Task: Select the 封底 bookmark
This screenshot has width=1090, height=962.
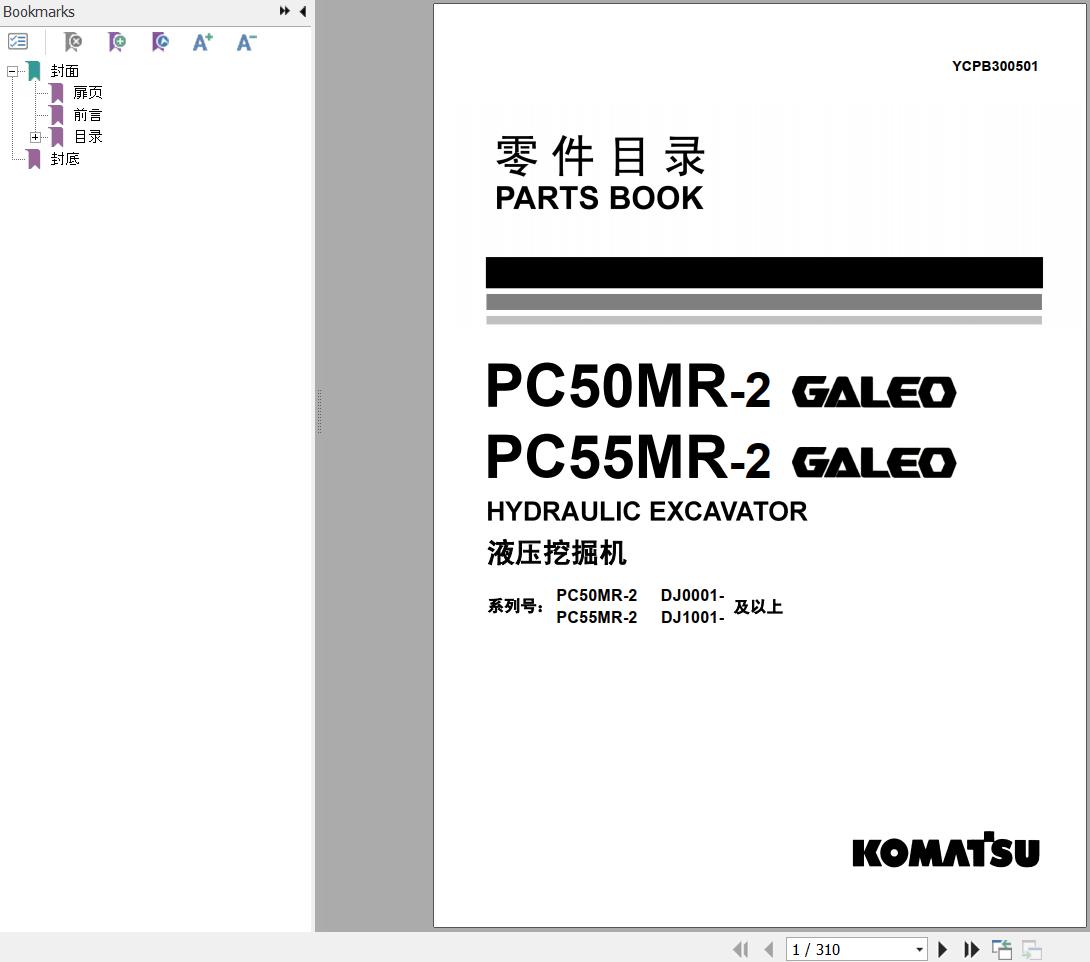Action: click(x=65, y=159)
